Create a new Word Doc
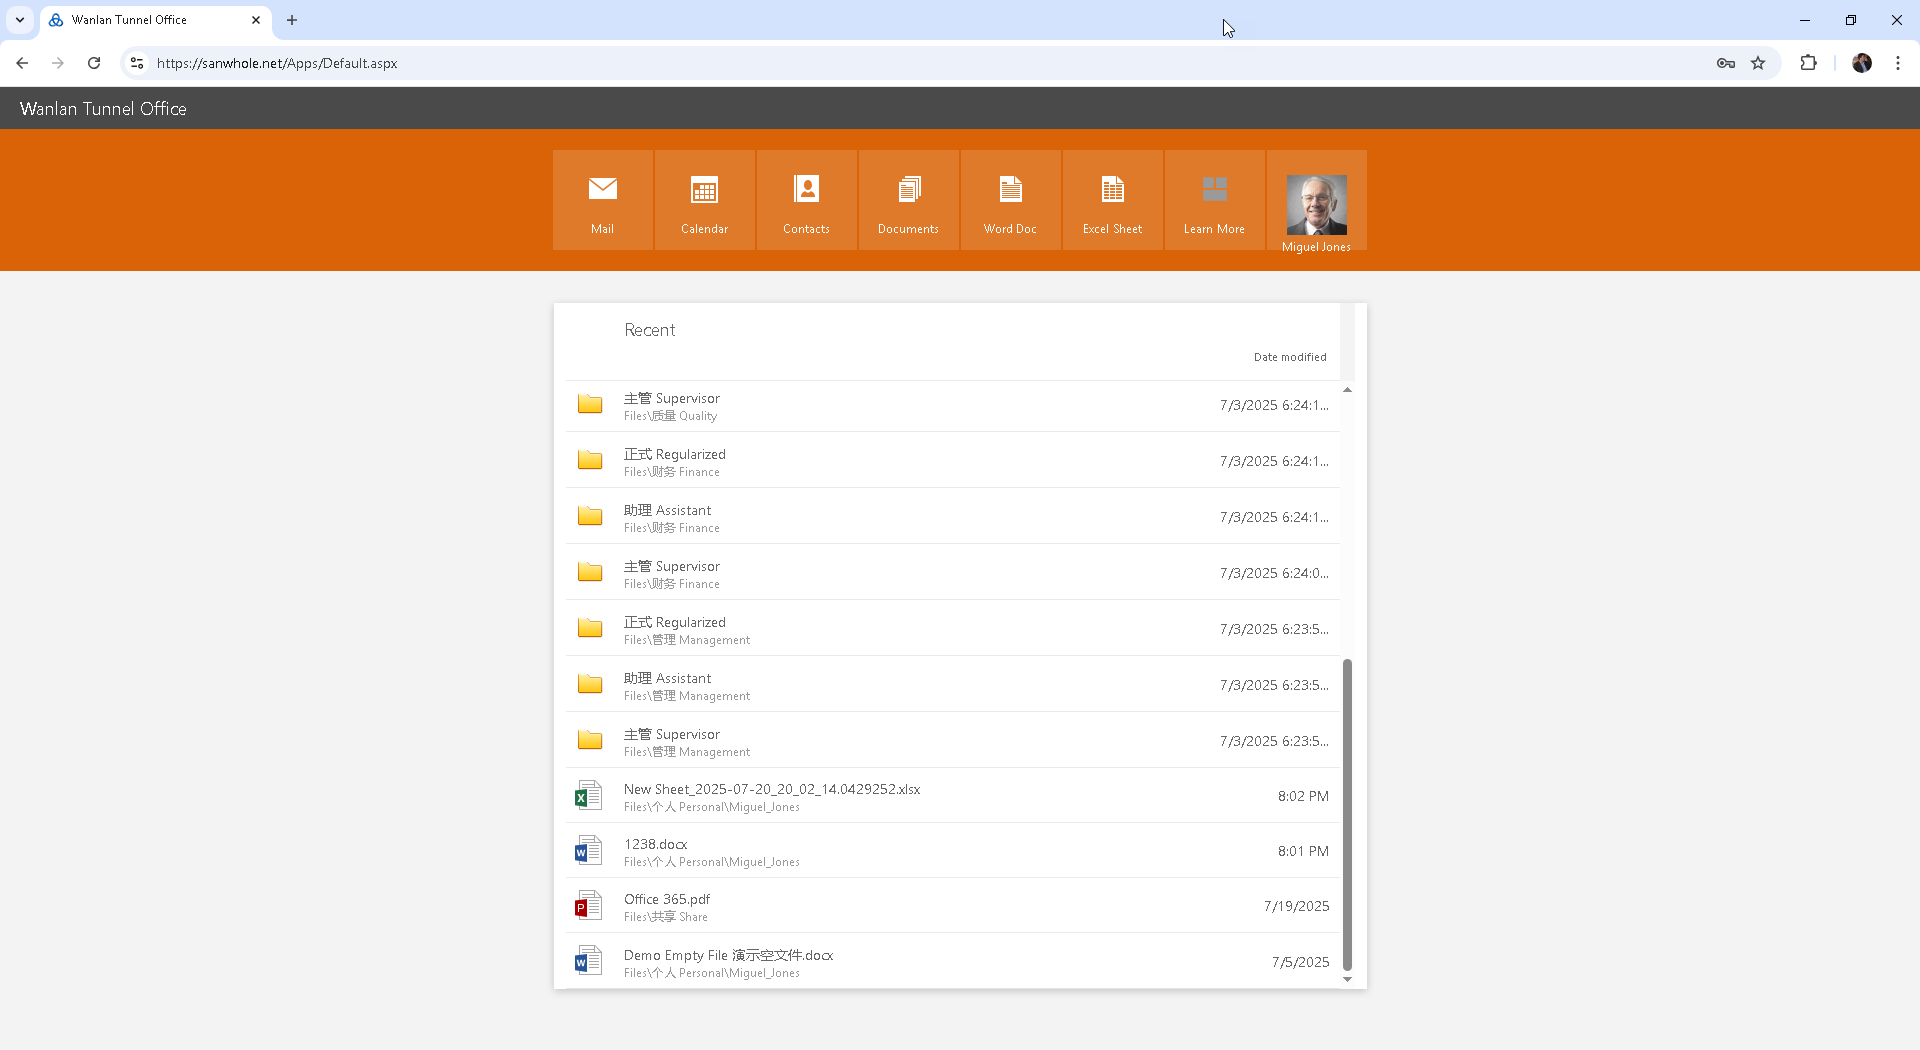This screenshot has height=1050, width=1920. (x=1010, y=200)
